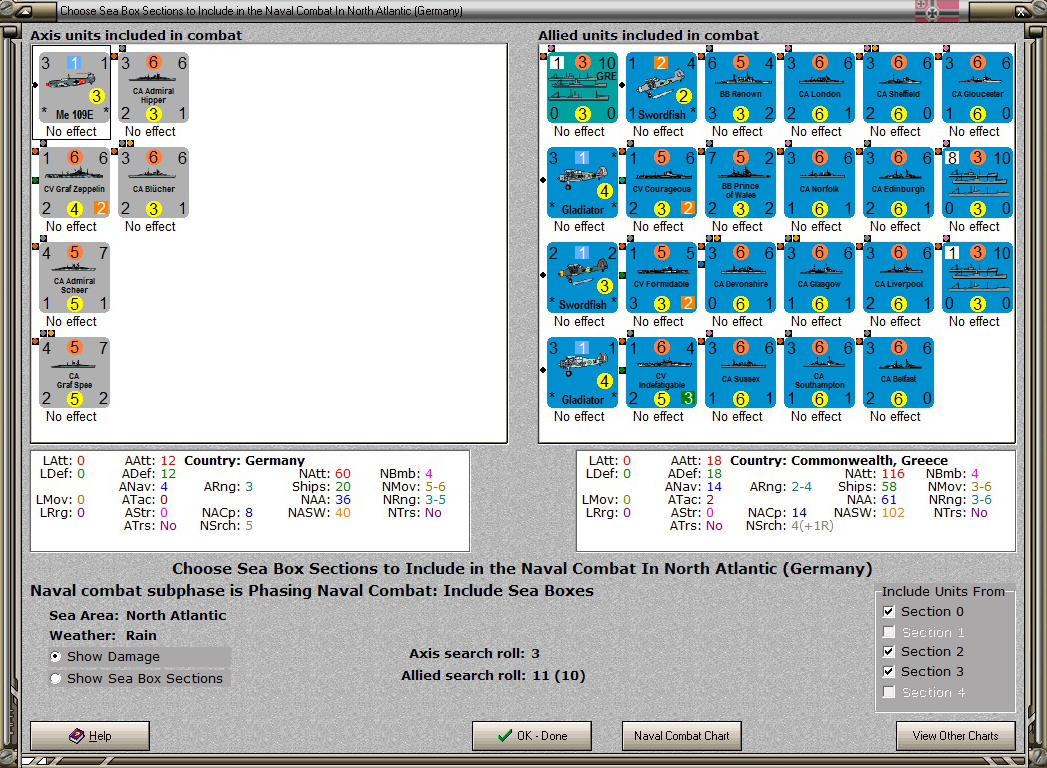Toggle the Section 3 checkbox
This screenshot has height=768, width=1047.
[888, 672]
